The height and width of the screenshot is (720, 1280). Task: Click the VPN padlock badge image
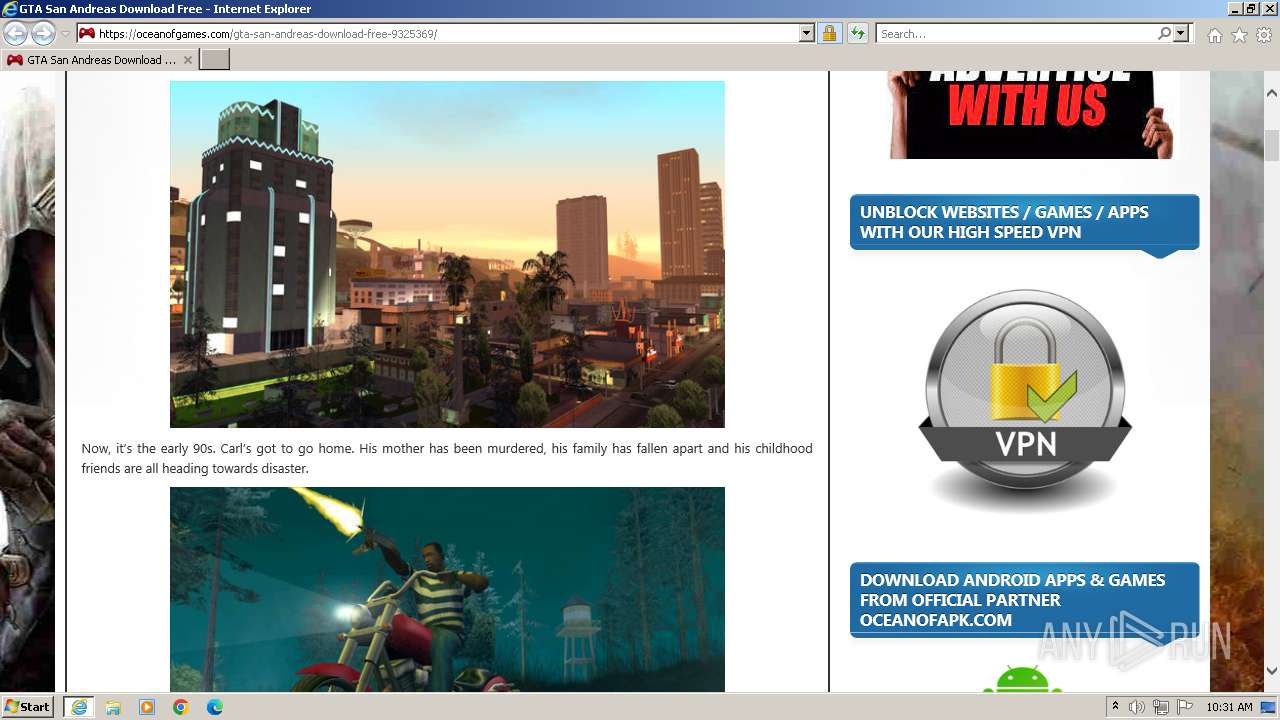click(1024, 400)
